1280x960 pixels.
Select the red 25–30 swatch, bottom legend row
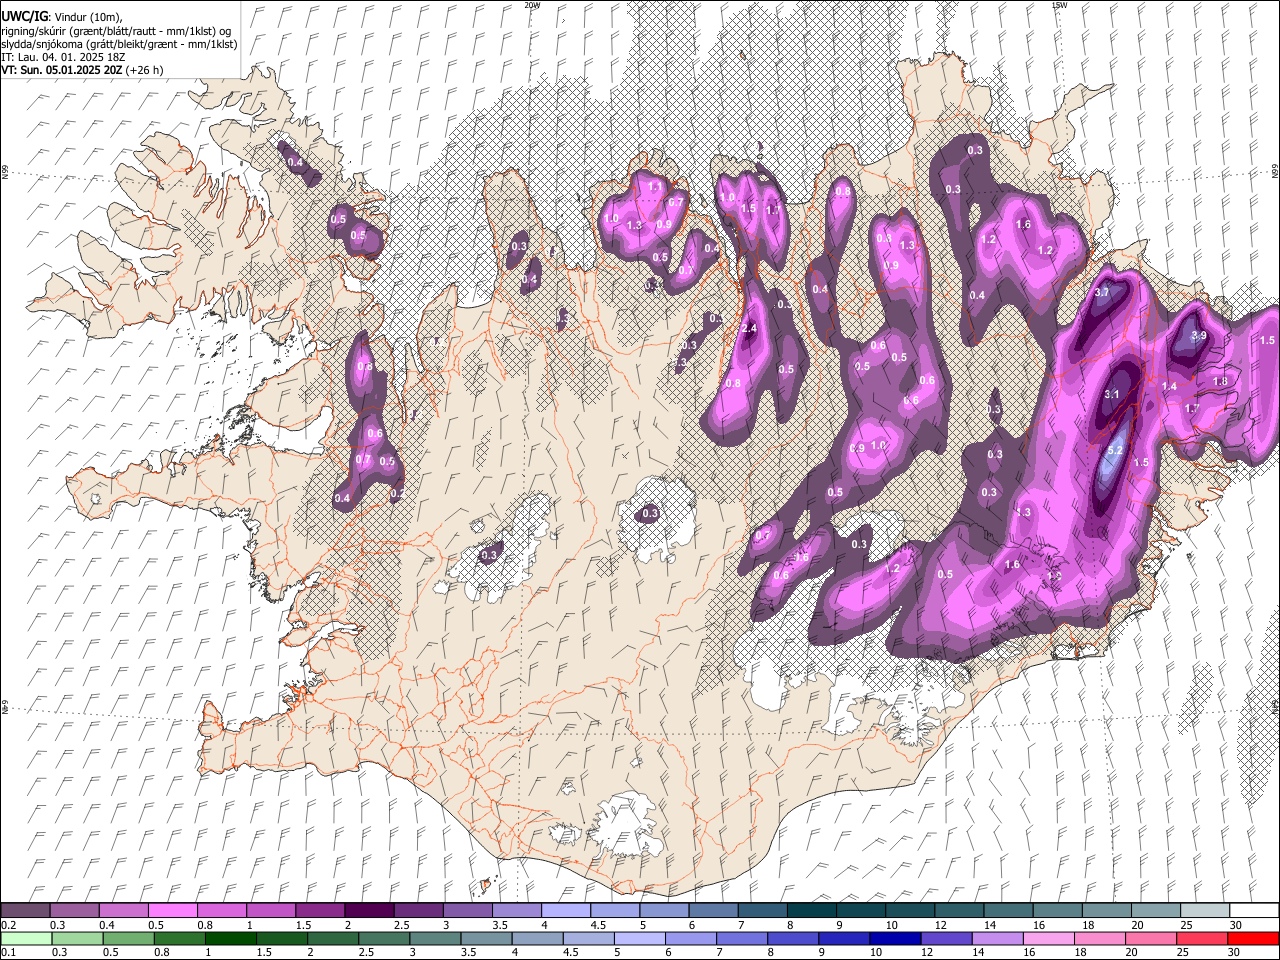tap(1201, 939)
